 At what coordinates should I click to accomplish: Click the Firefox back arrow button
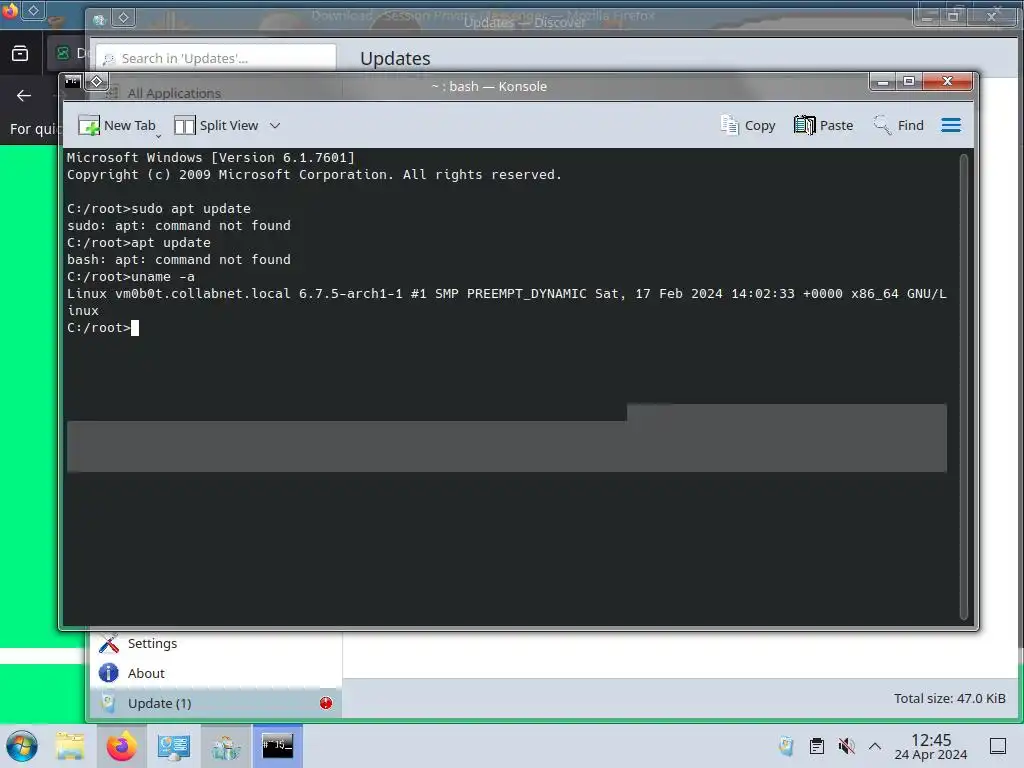coord(24,96)
